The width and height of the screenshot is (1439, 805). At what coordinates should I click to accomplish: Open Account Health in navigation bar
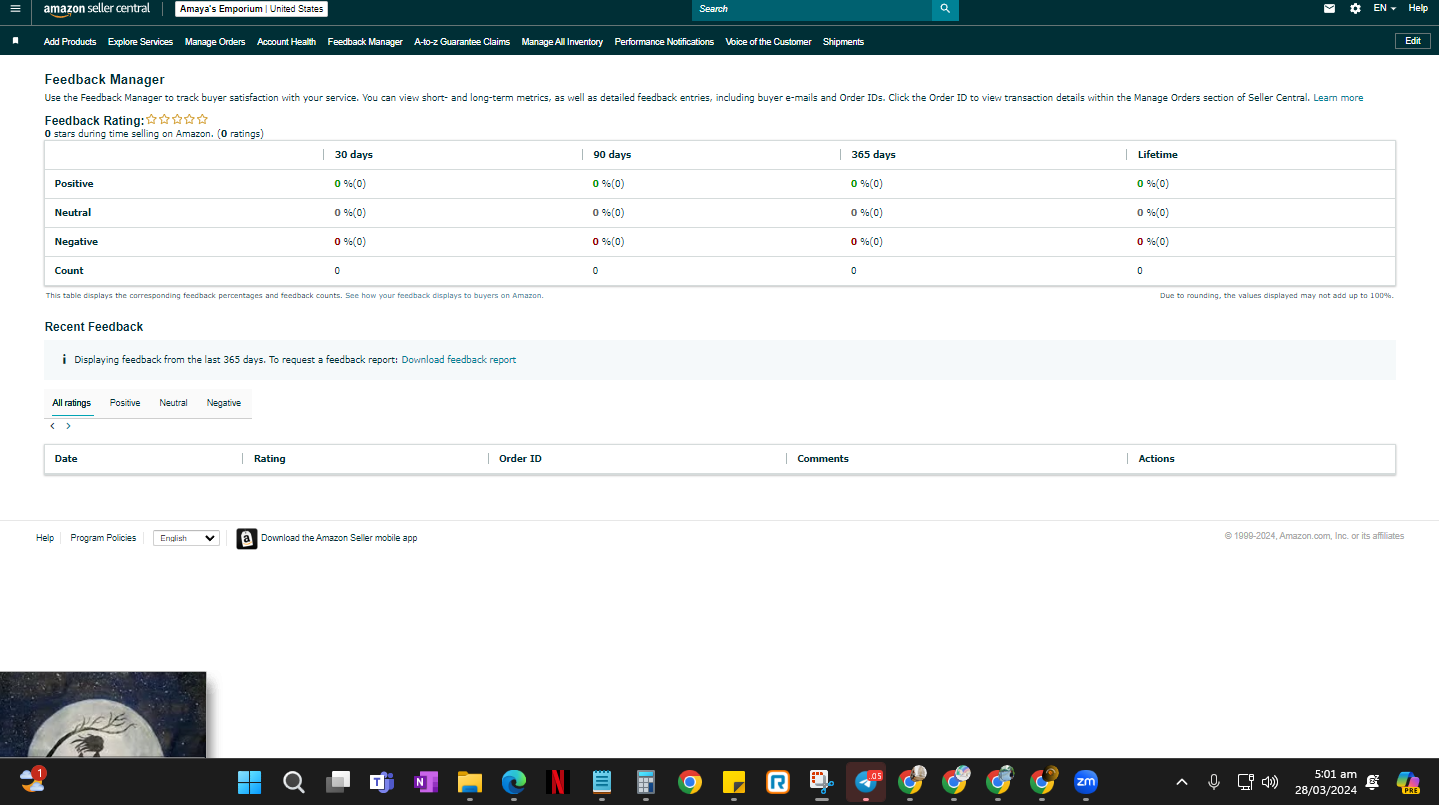point(286,42)
